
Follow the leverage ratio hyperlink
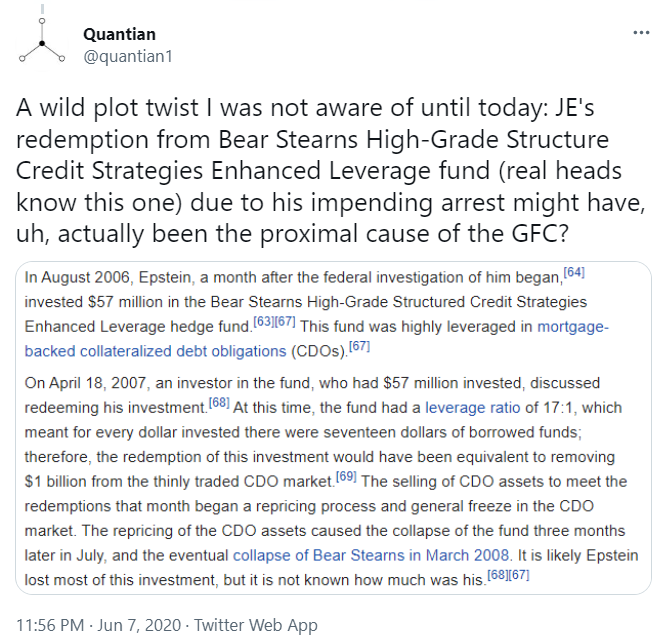(473, 408)
